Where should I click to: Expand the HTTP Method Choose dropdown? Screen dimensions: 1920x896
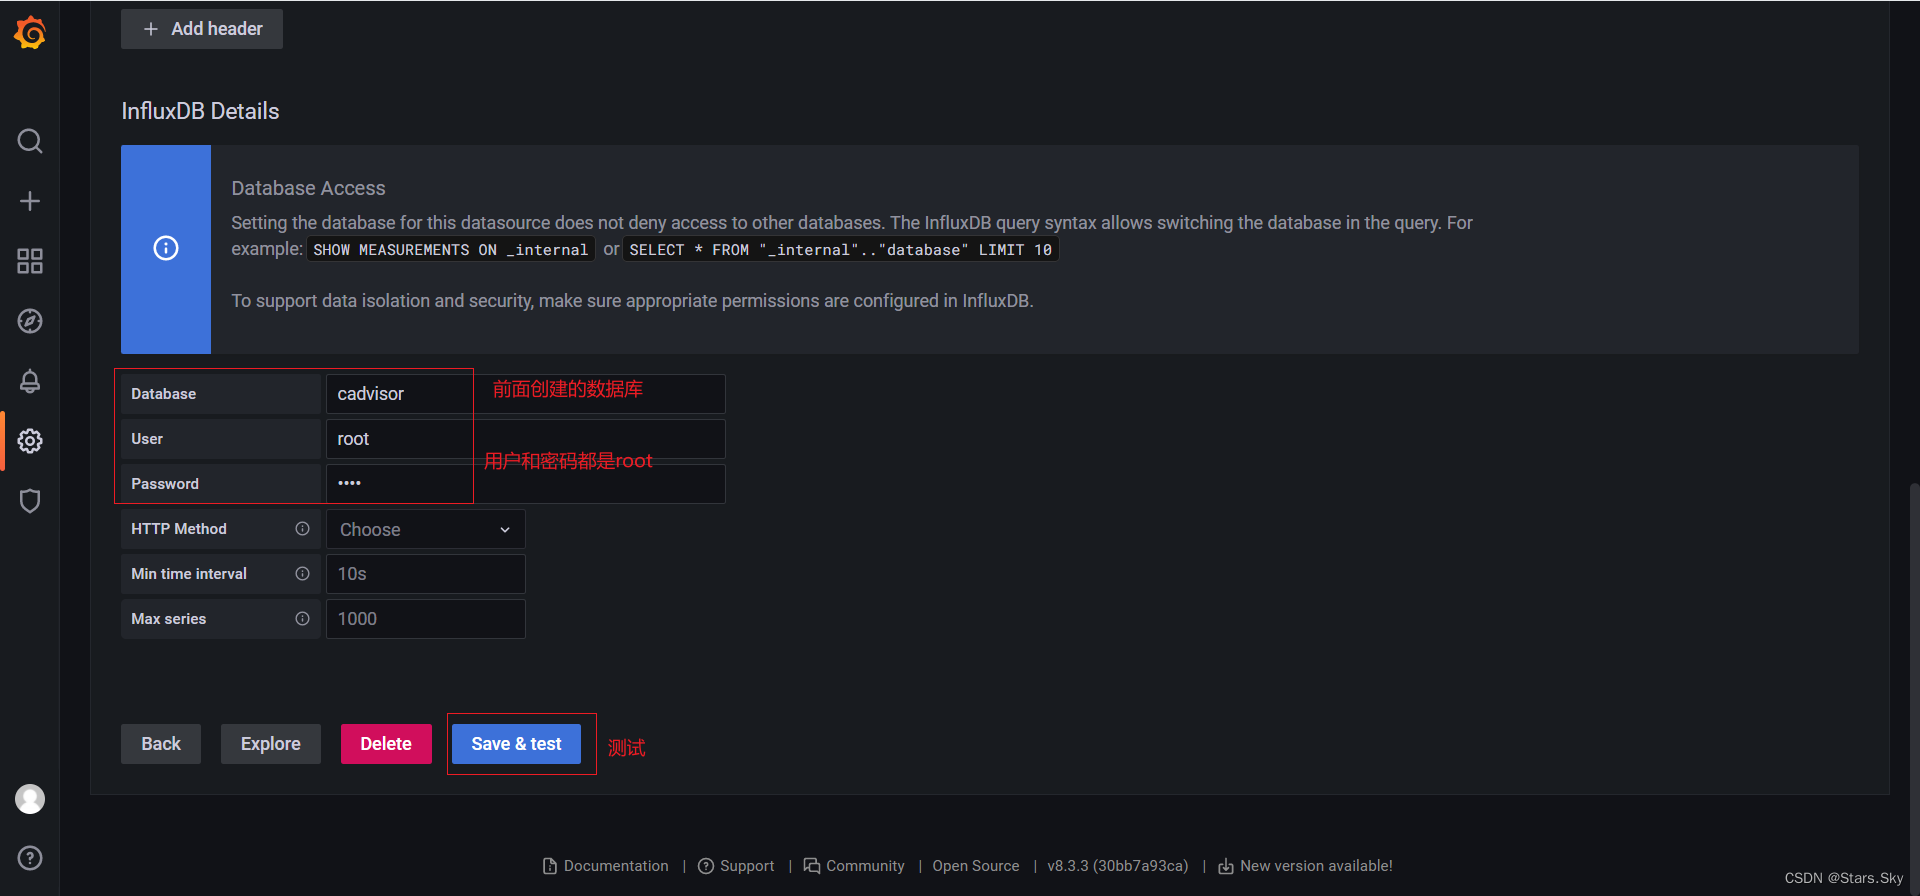[425, 529]
